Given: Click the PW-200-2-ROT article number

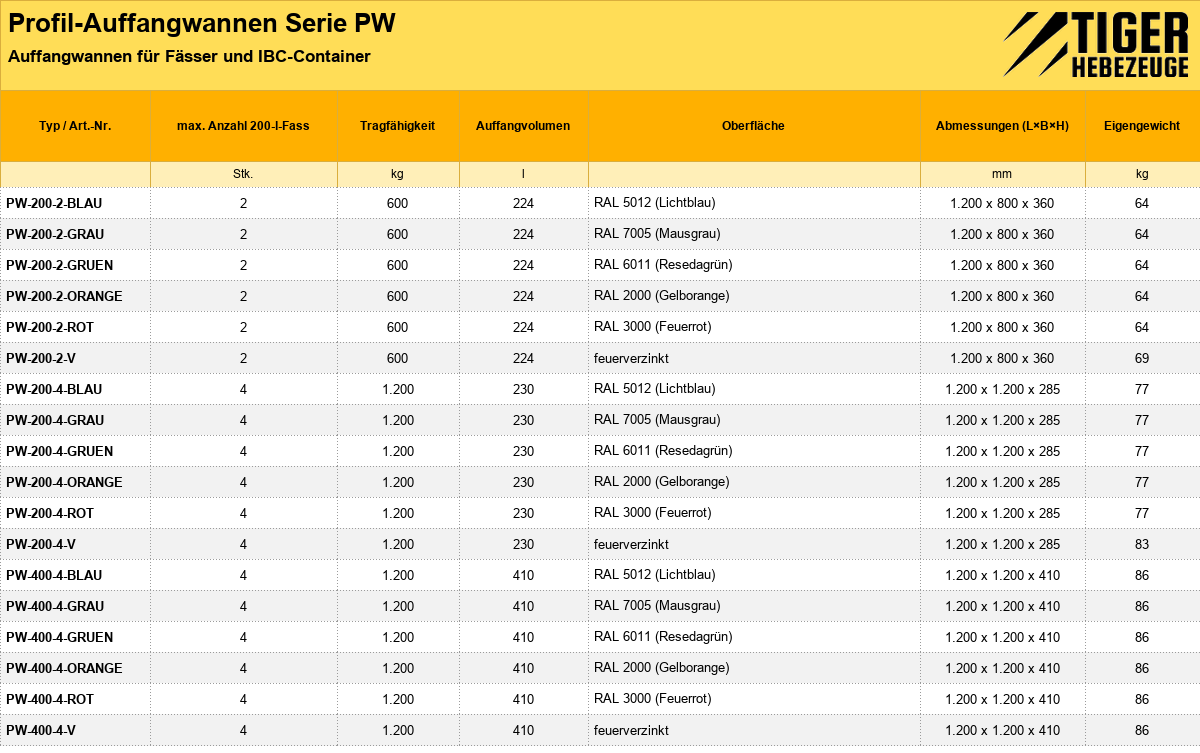Looking at the screenshot, I should 50,327.
